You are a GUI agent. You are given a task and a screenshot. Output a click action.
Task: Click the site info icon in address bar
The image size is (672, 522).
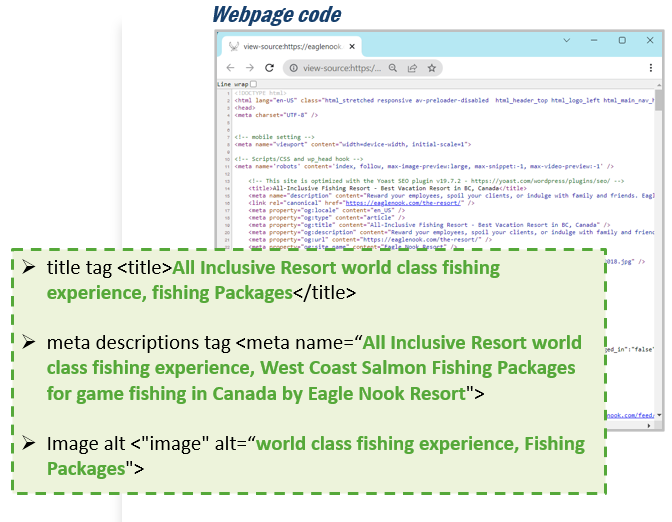pos(293,68)
